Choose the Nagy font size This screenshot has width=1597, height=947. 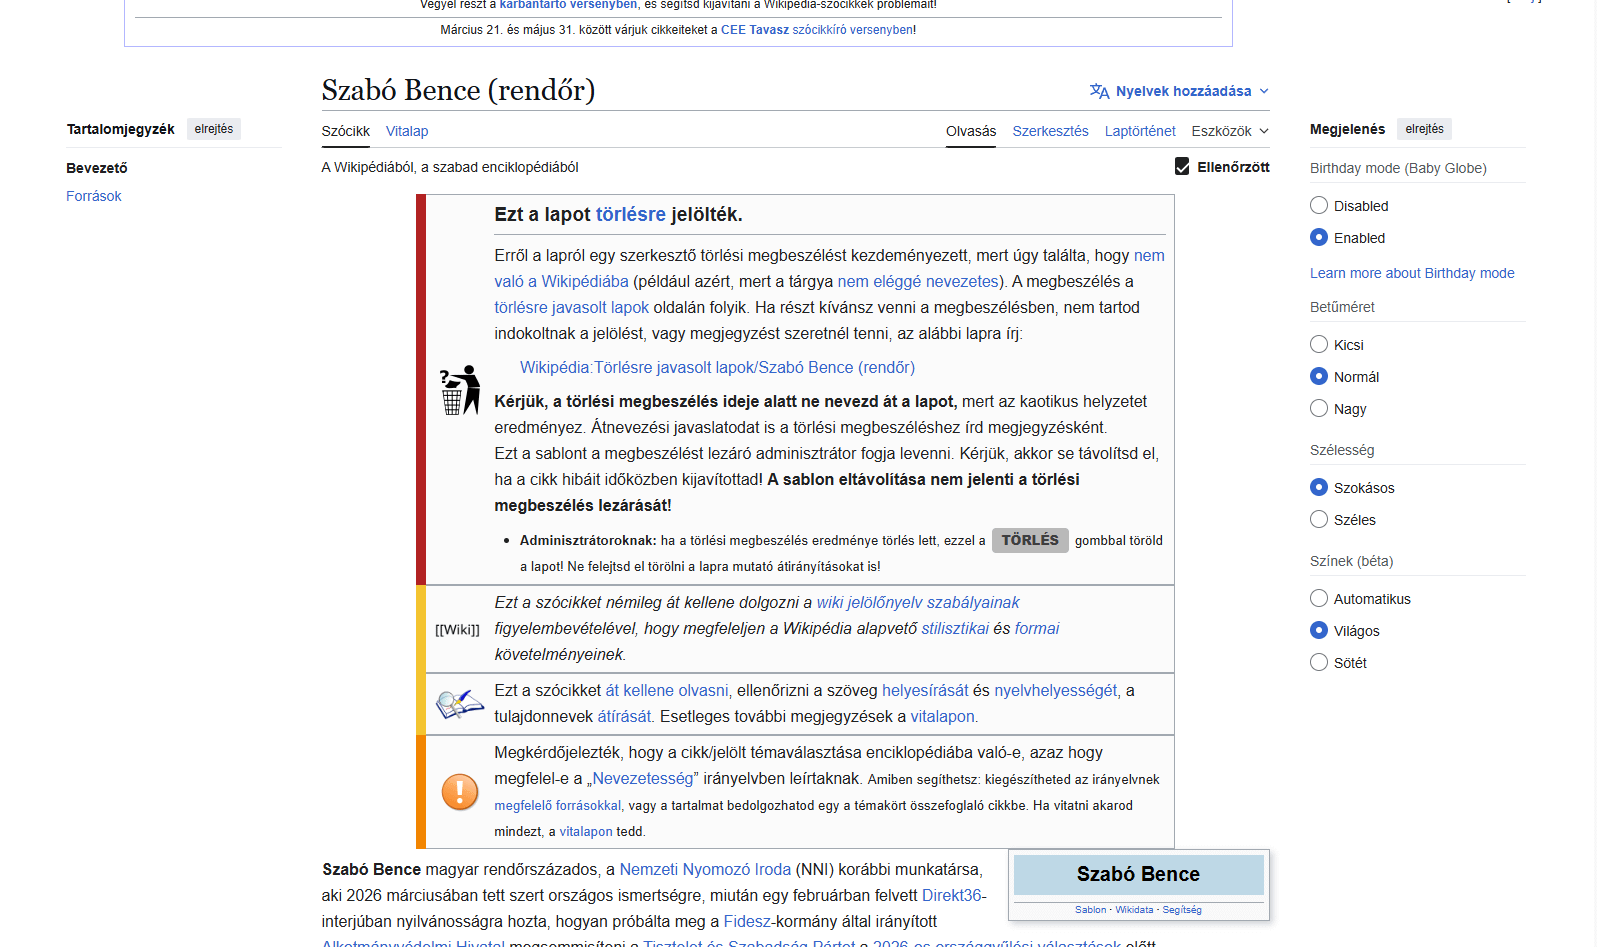(1319, 409)
